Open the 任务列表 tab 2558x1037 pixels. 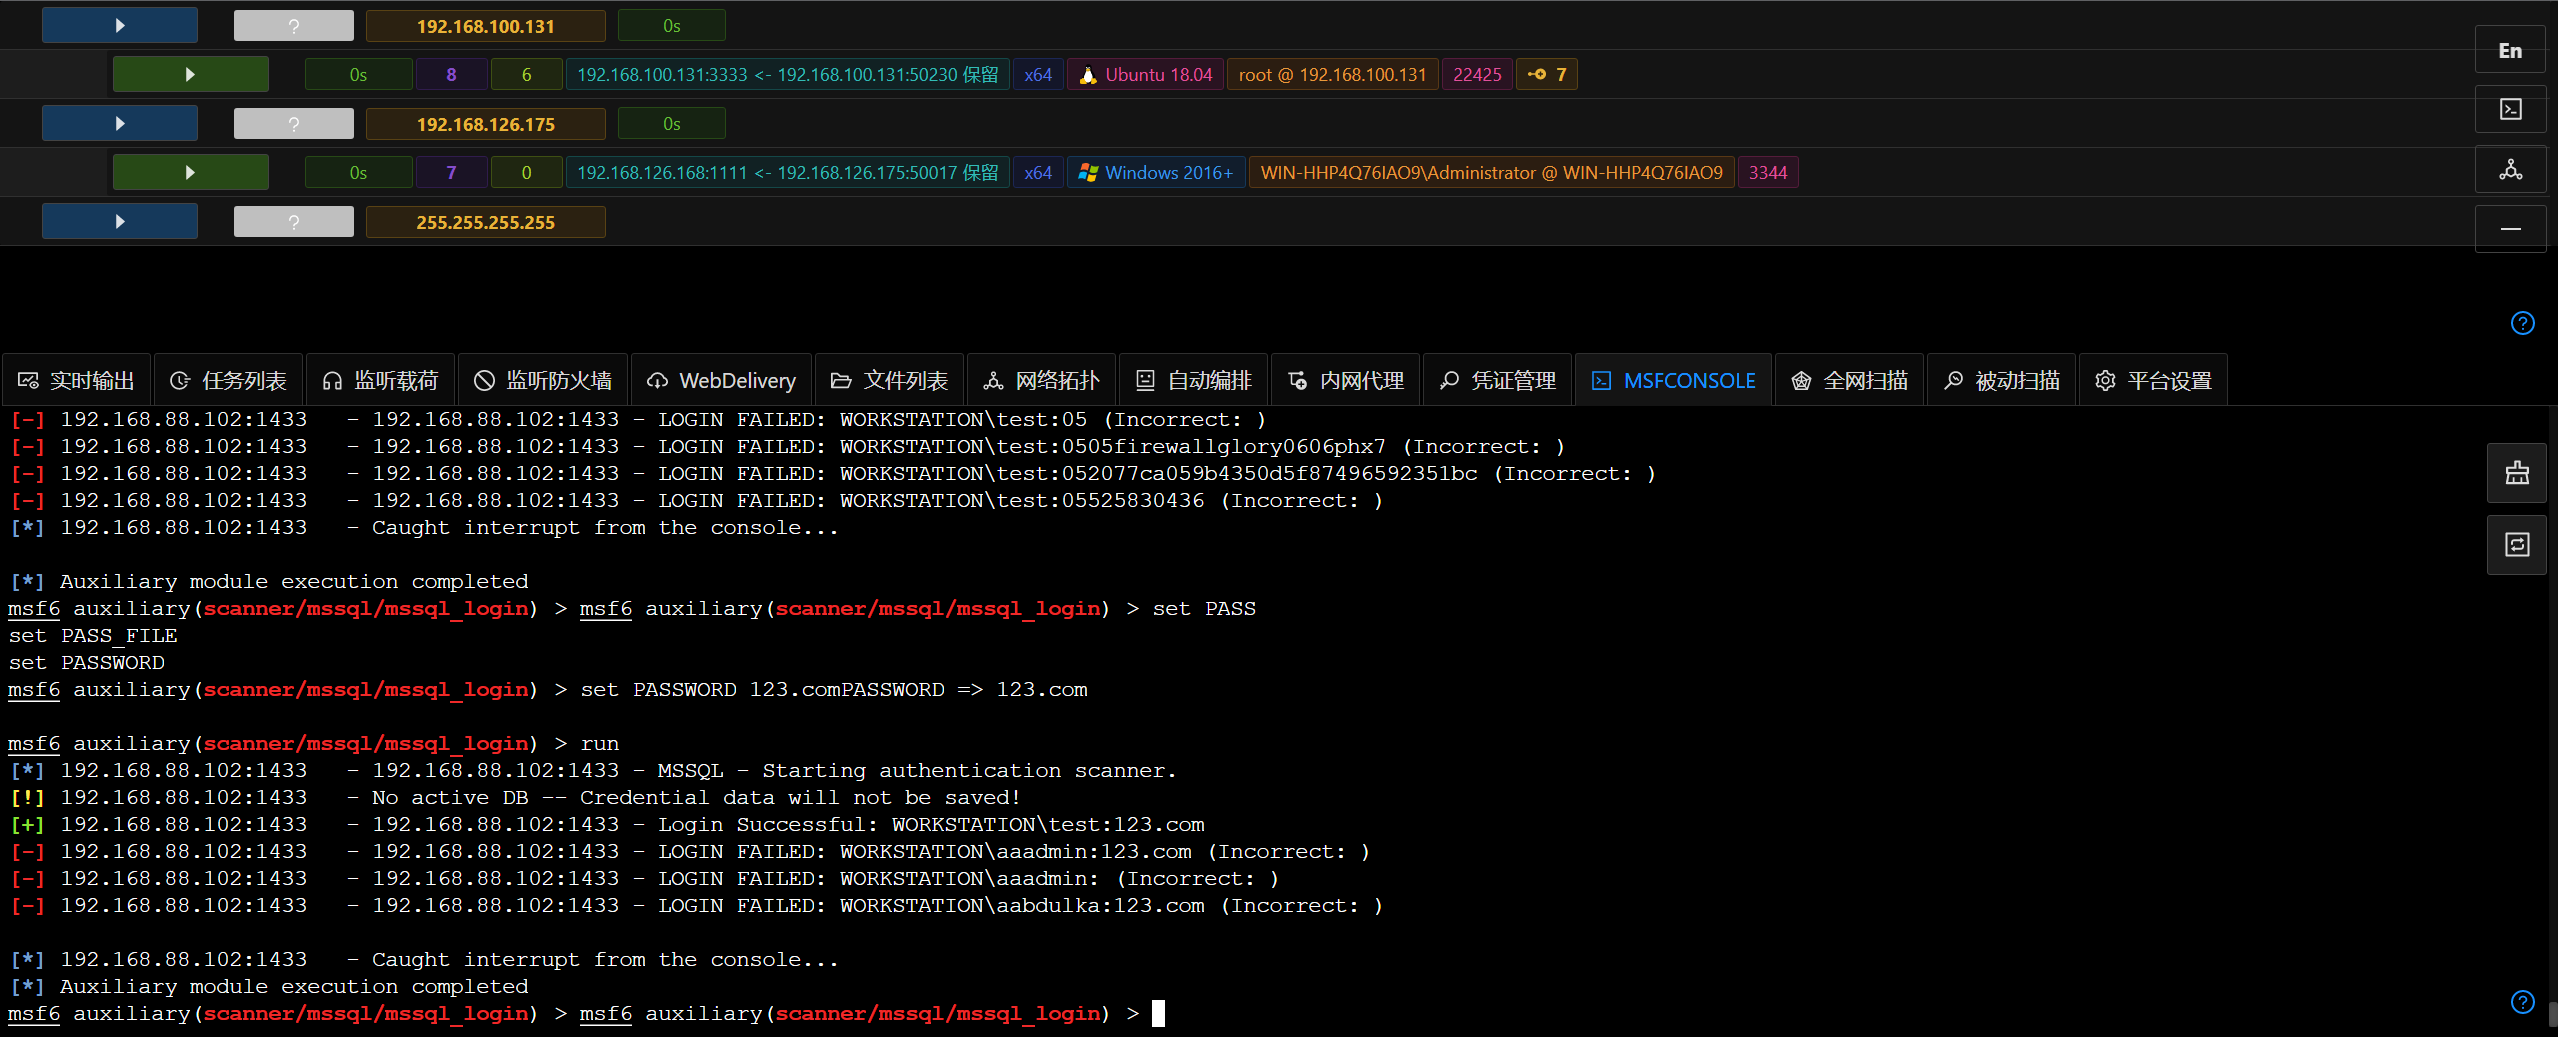coord(228,380)
